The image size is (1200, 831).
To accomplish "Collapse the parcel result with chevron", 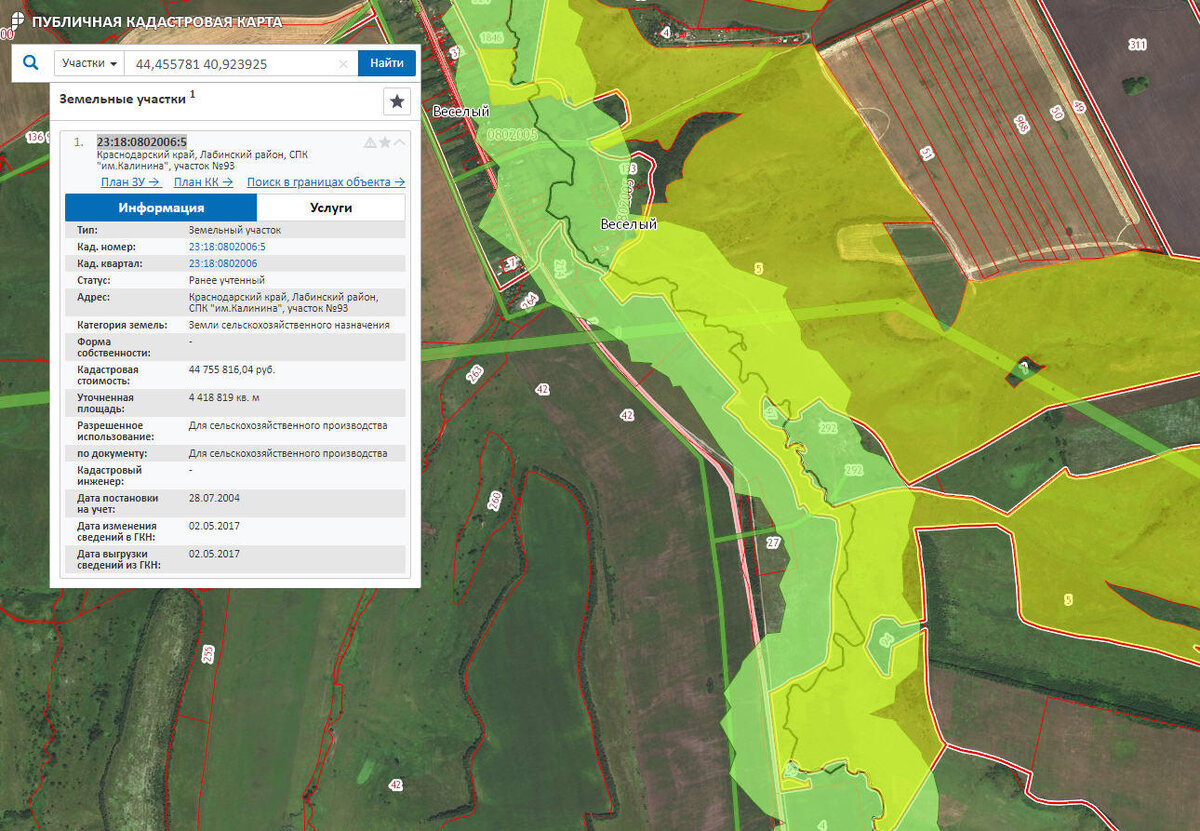I will pyautogui.click(x=400, y=143).
